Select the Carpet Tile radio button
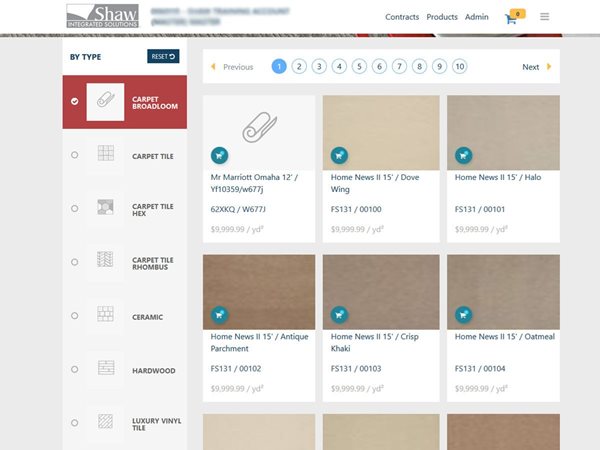This screenshot has height=450, width=600. coord(75,155)
